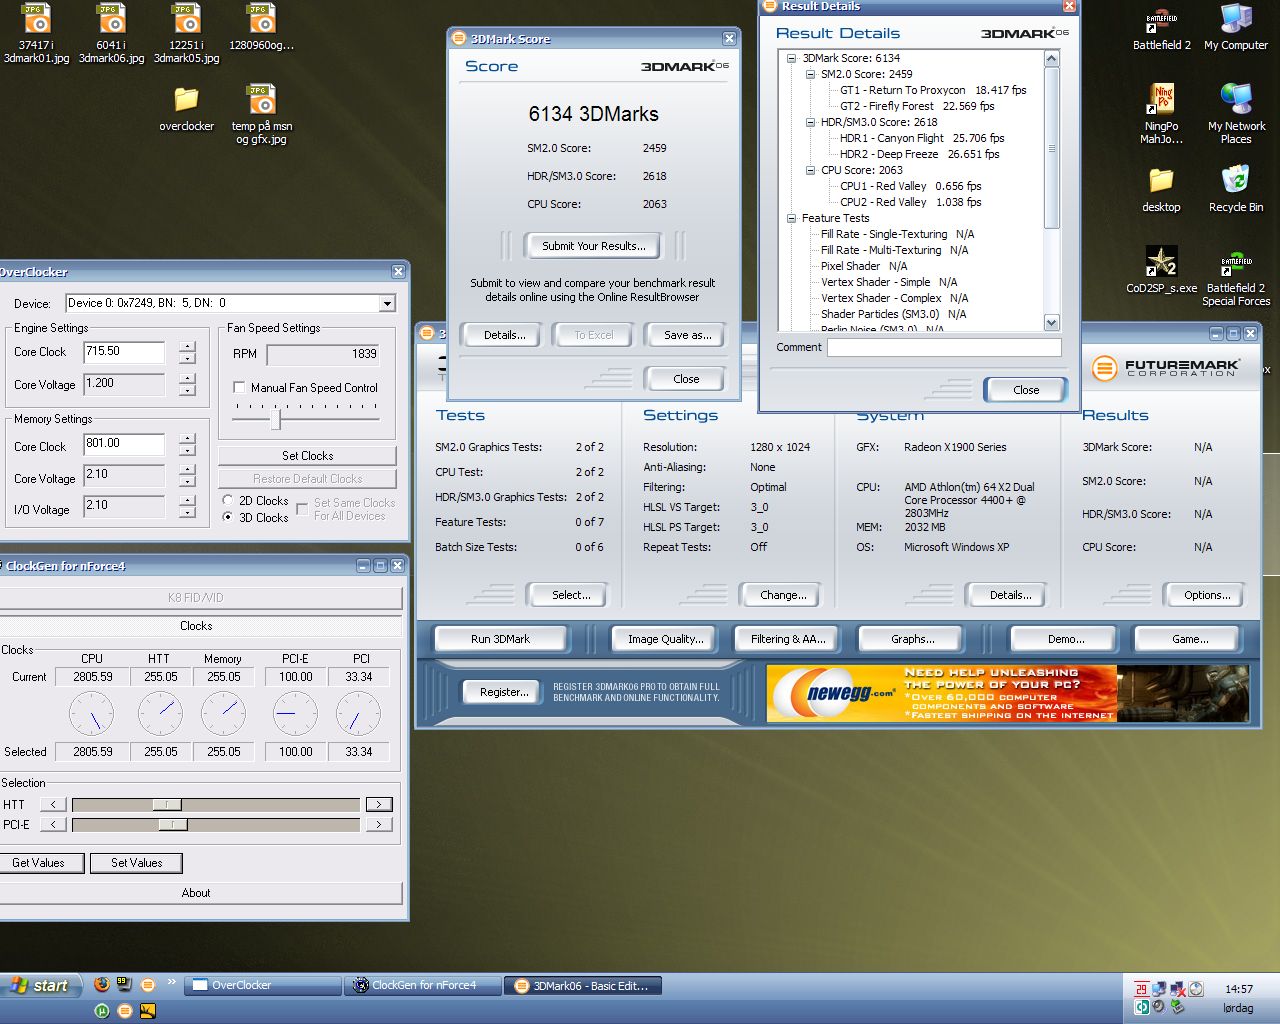Adjust the fan speed slider thumb
The image size is (1280, 1024).
coord(277,420)
